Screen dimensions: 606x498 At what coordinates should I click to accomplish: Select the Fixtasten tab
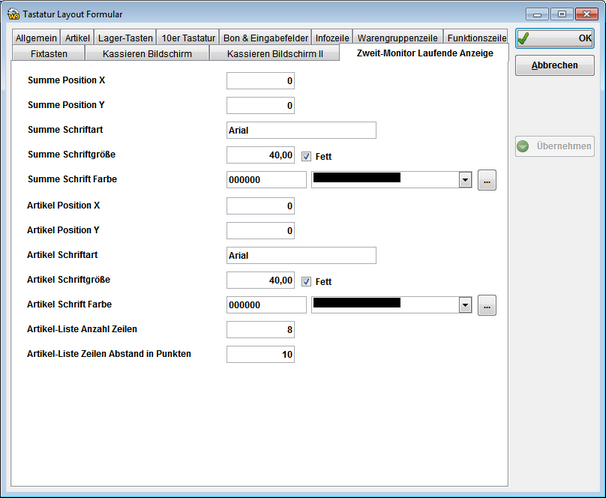pos(49,53)
